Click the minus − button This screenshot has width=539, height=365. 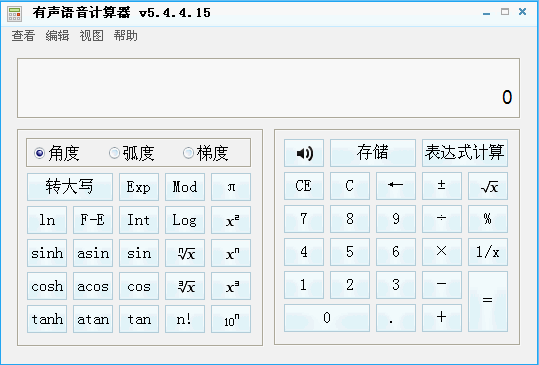tap(442, 285)
